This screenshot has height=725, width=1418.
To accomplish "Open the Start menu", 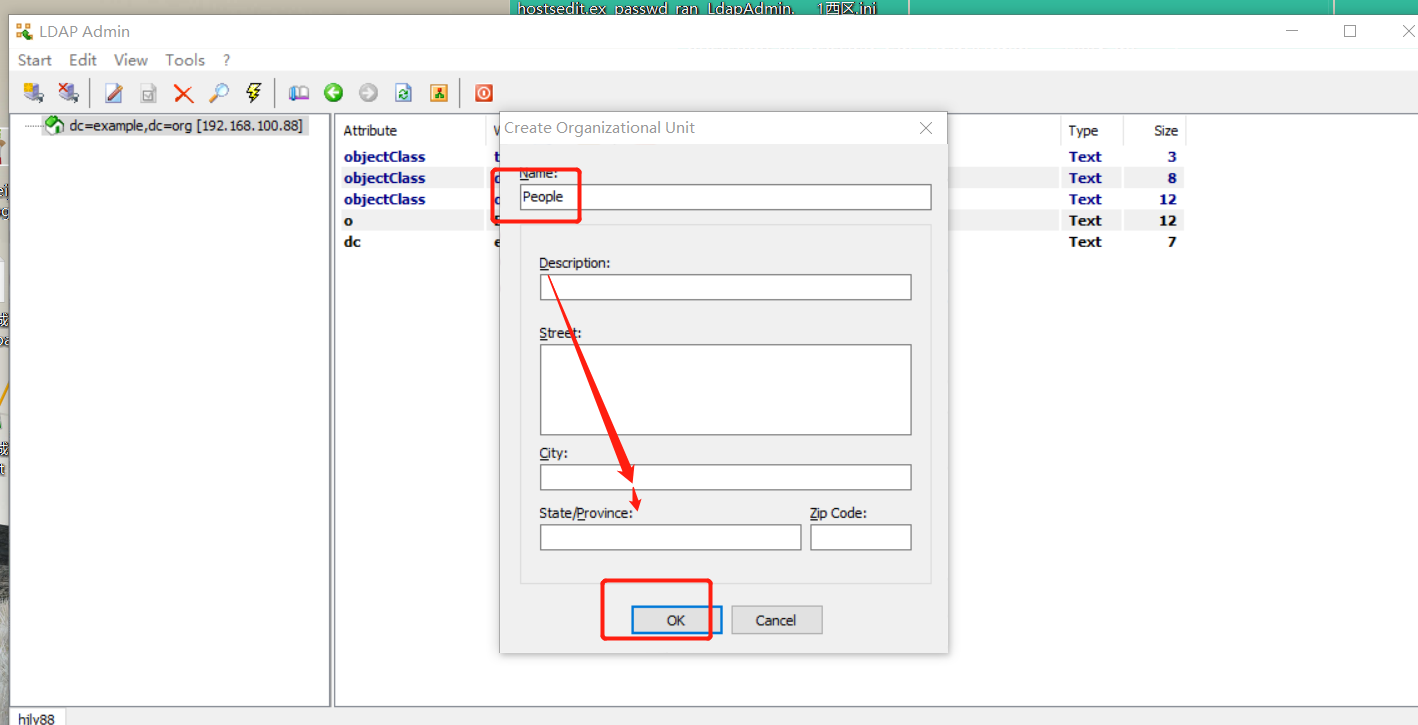I will tap(35, 60).
